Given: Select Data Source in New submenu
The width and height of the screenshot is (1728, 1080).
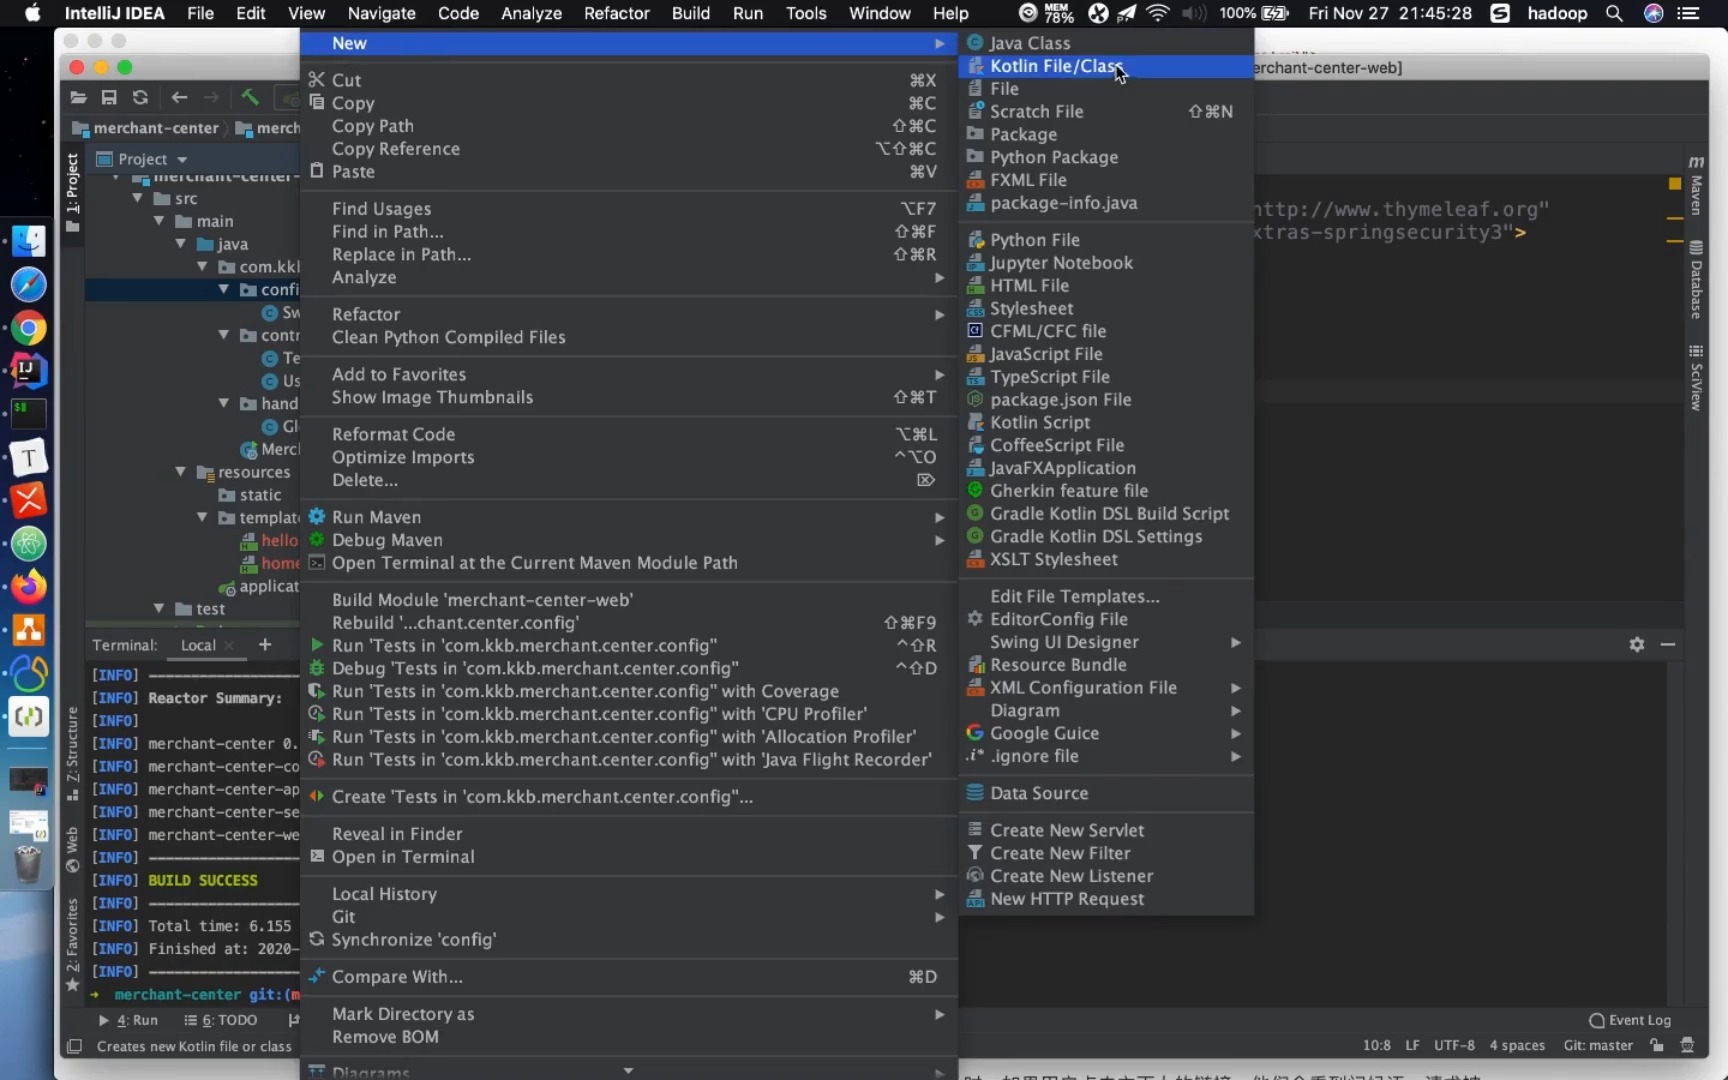Looking at the screenshot, I should (1106, 793).
